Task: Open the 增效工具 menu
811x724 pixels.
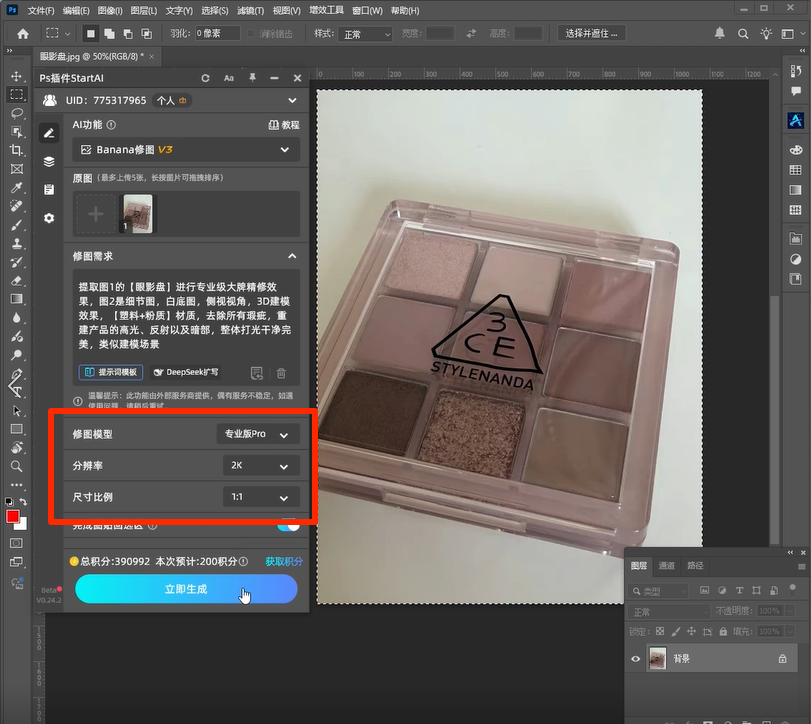Action: pyautogui.click(x=326, y=10)
